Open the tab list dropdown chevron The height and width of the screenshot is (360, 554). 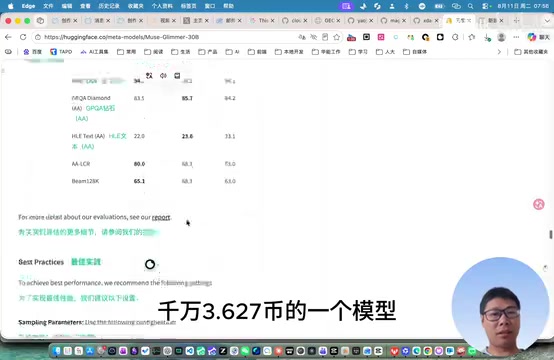547,20
